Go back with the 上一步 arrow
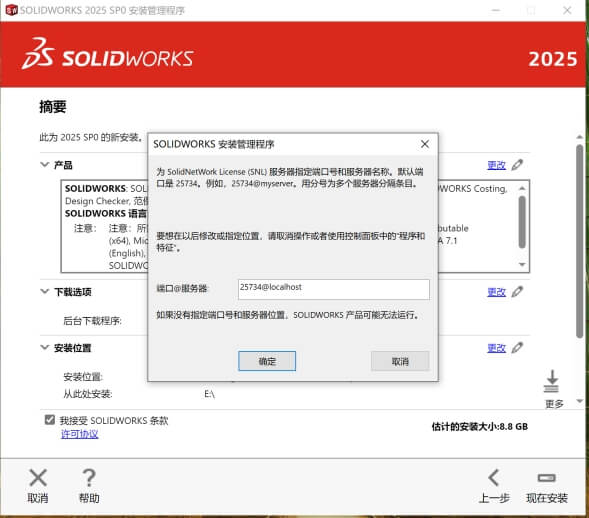Image resolution: width=589 pixels, height=518 pixels. (x=494, y=478)
